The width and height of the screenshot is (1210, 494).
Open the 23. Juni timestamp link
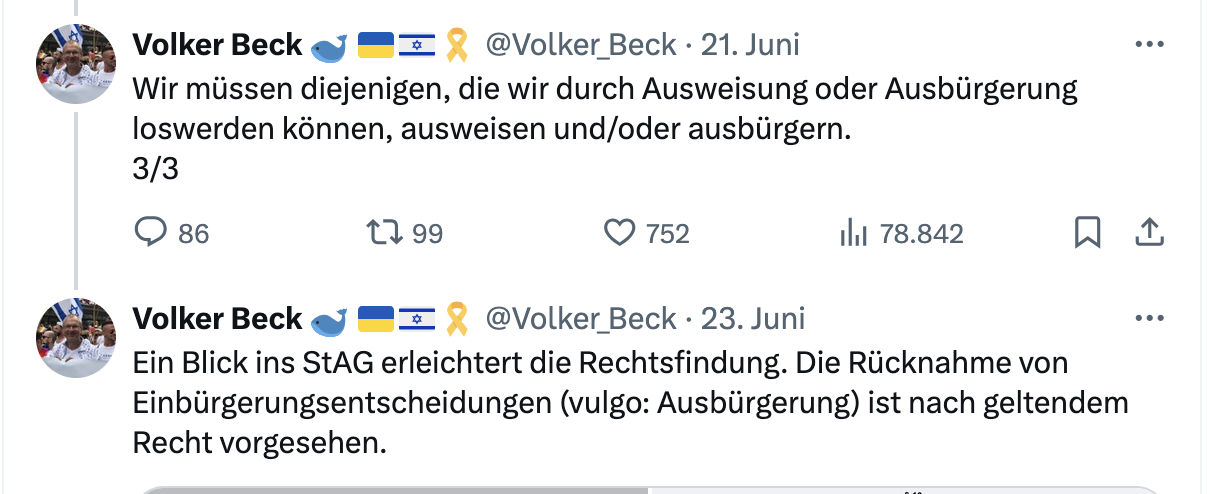point(752,319)
